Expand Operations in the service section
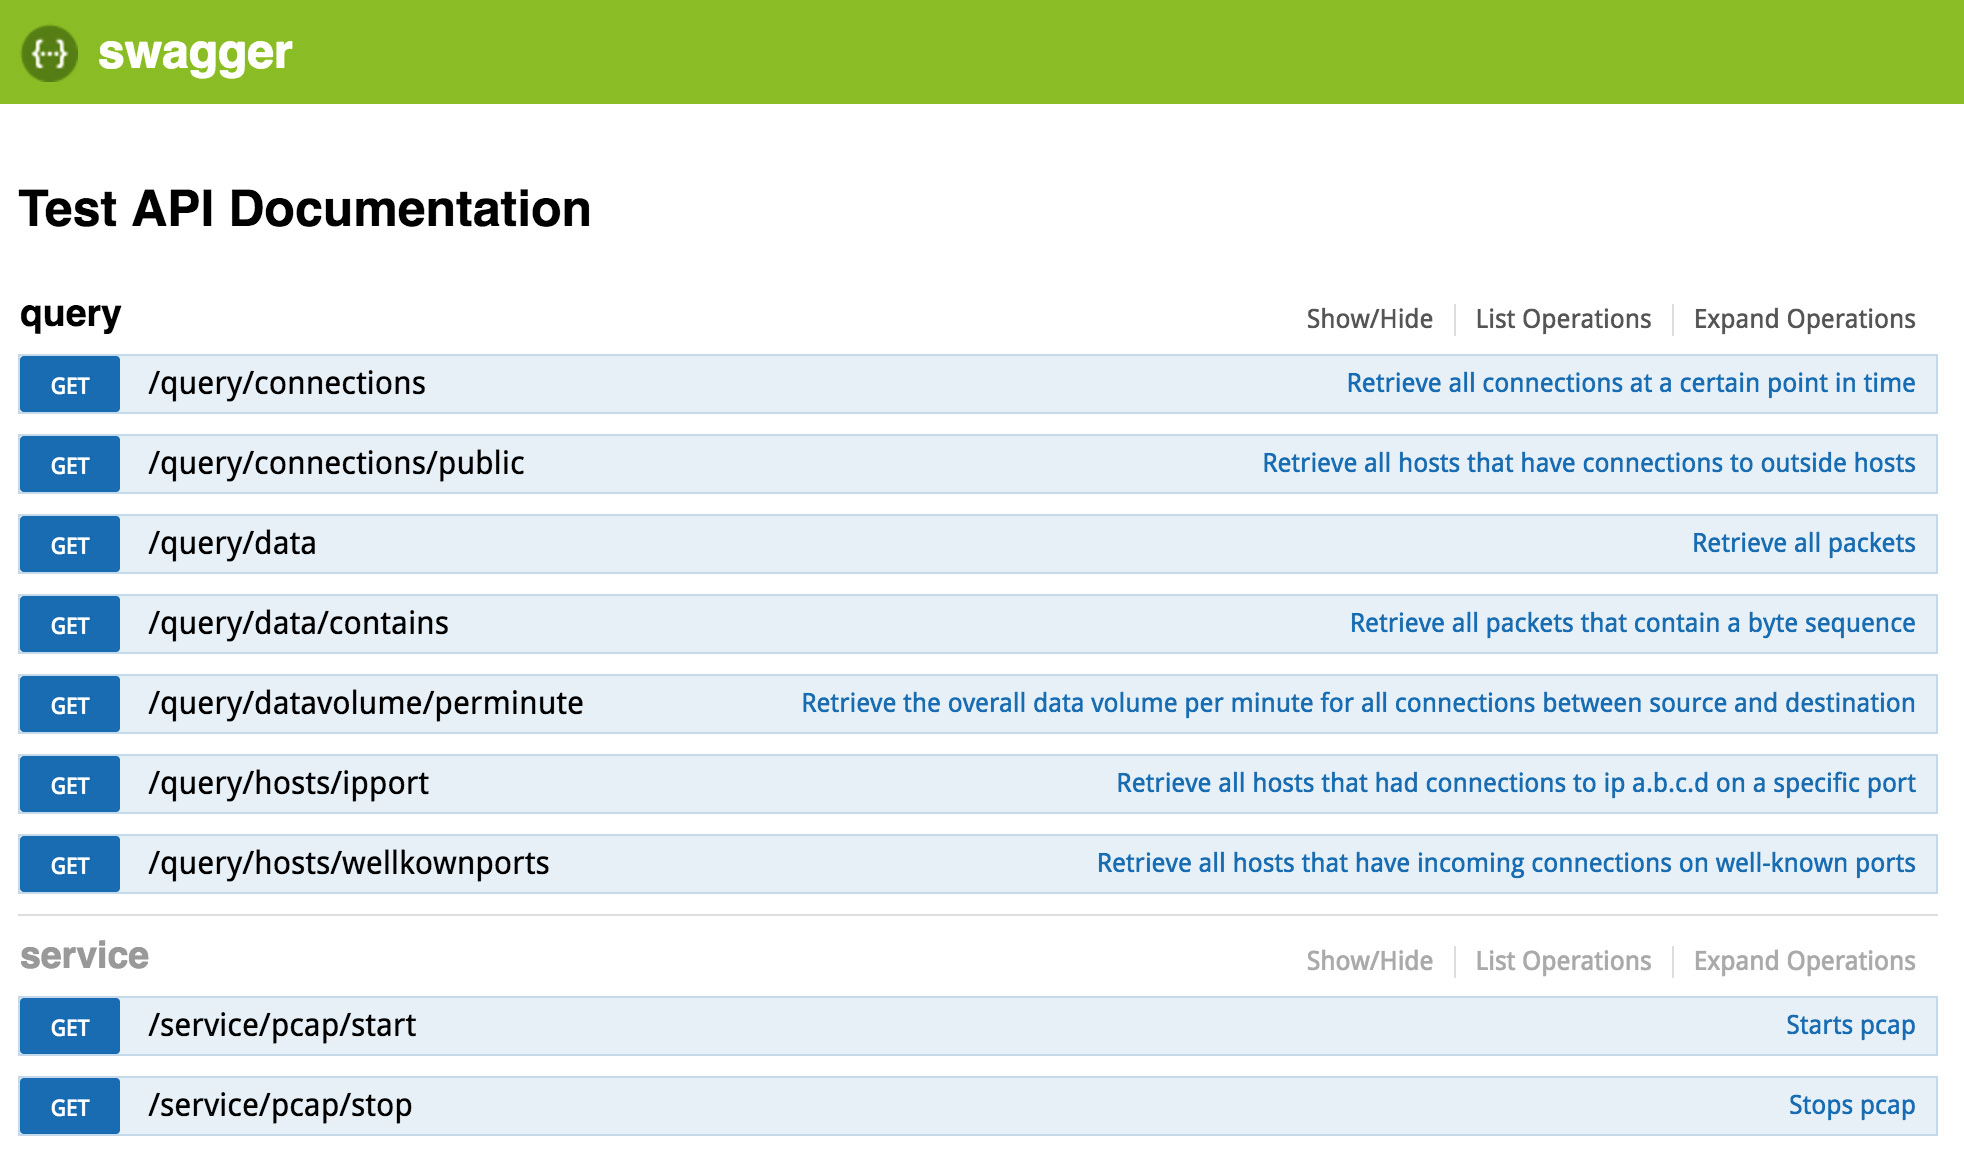Viewport: 1964px width, 1156px height. coord(1804,961)
